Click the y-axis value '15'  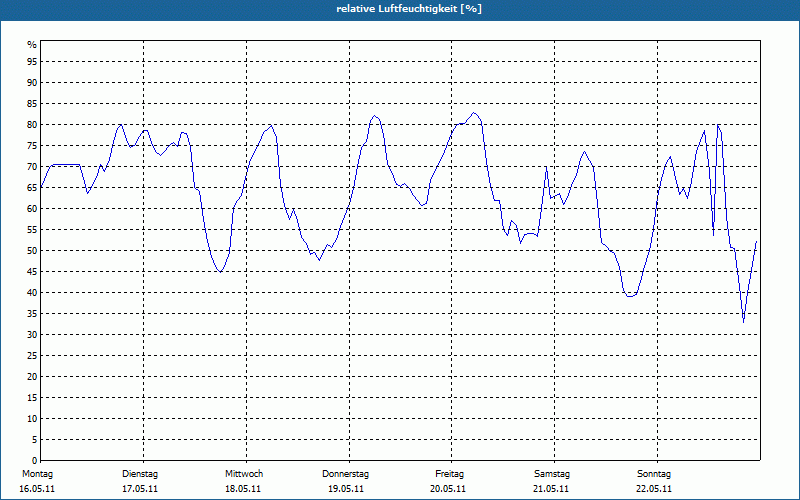[32, 397]
